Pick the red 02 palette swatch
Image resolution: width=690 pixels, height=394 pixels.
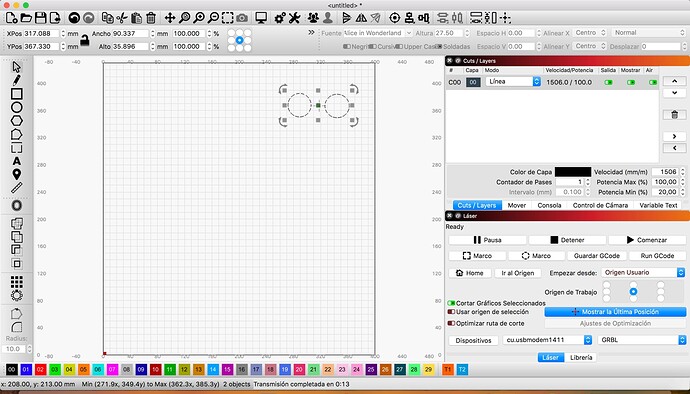pyautogui.click(x=40, y=369)
